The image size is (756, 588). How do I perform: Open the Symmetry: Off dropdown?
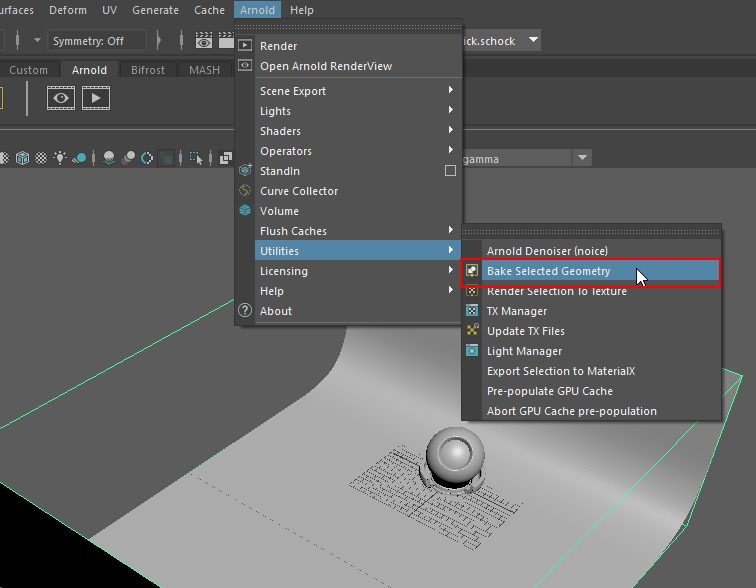tap(97, 41)
